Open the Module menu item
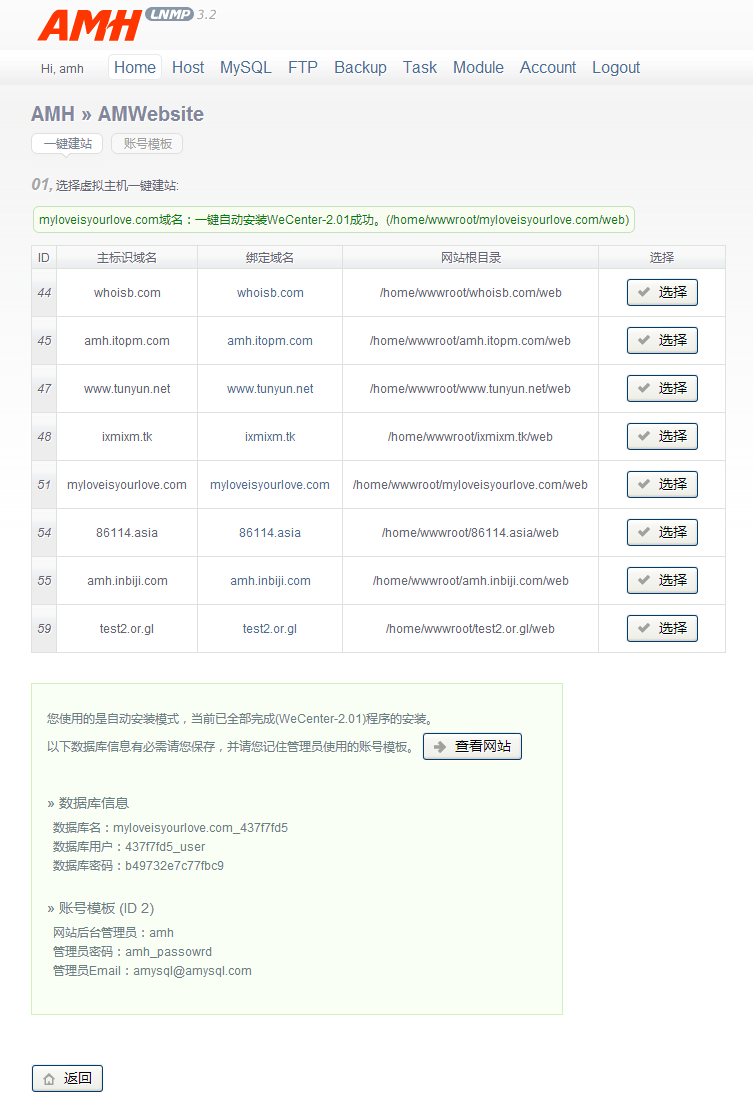Image resolution: width=753 pixels, height=1119 pixels. coord(478,68)
